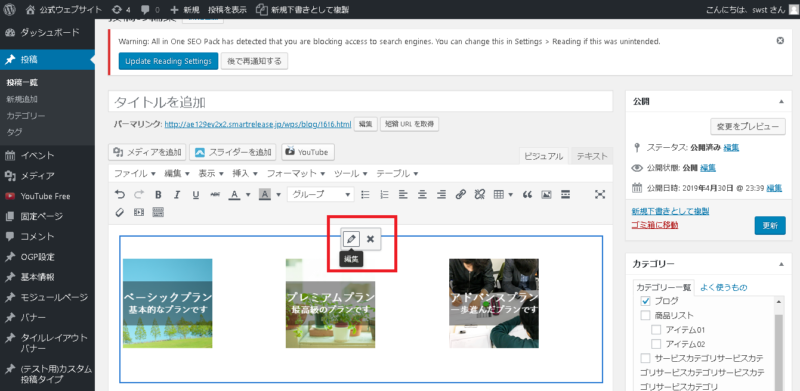
Task: Switch to ビジュアル editor tab
Action: [544, 157]
